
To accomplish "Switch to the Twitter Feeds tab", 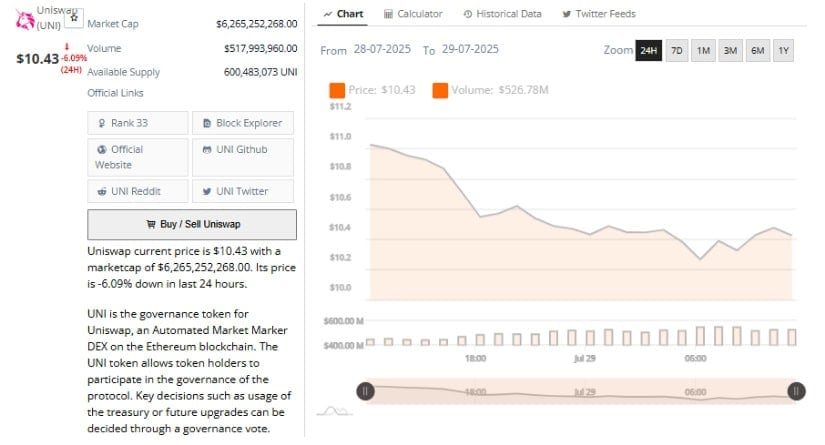I will coord(599,14).
